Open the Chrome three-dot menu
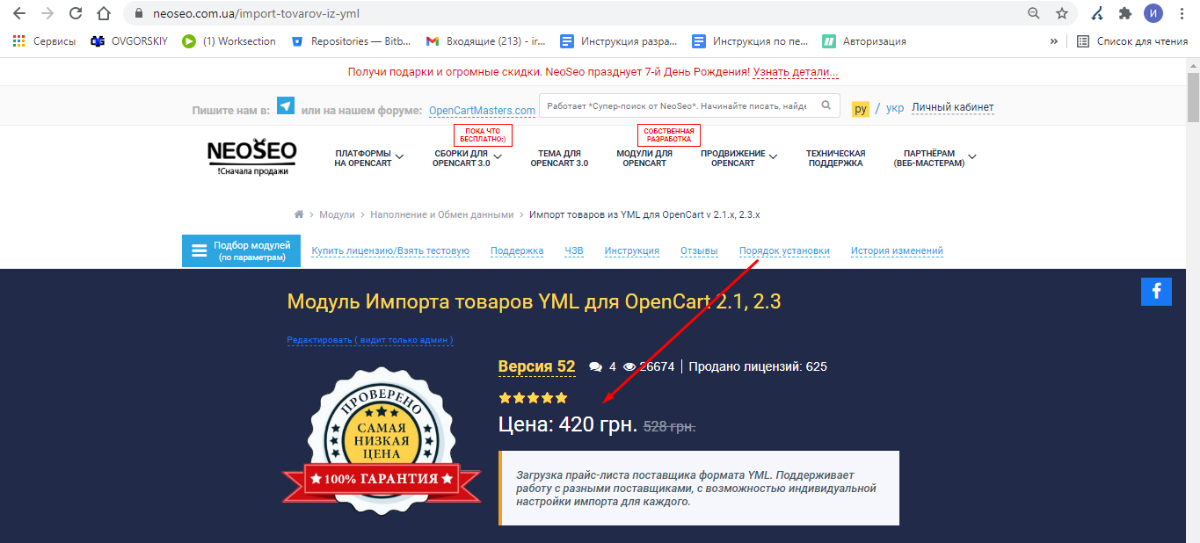1200x543 pixels. click(1182, 14)
